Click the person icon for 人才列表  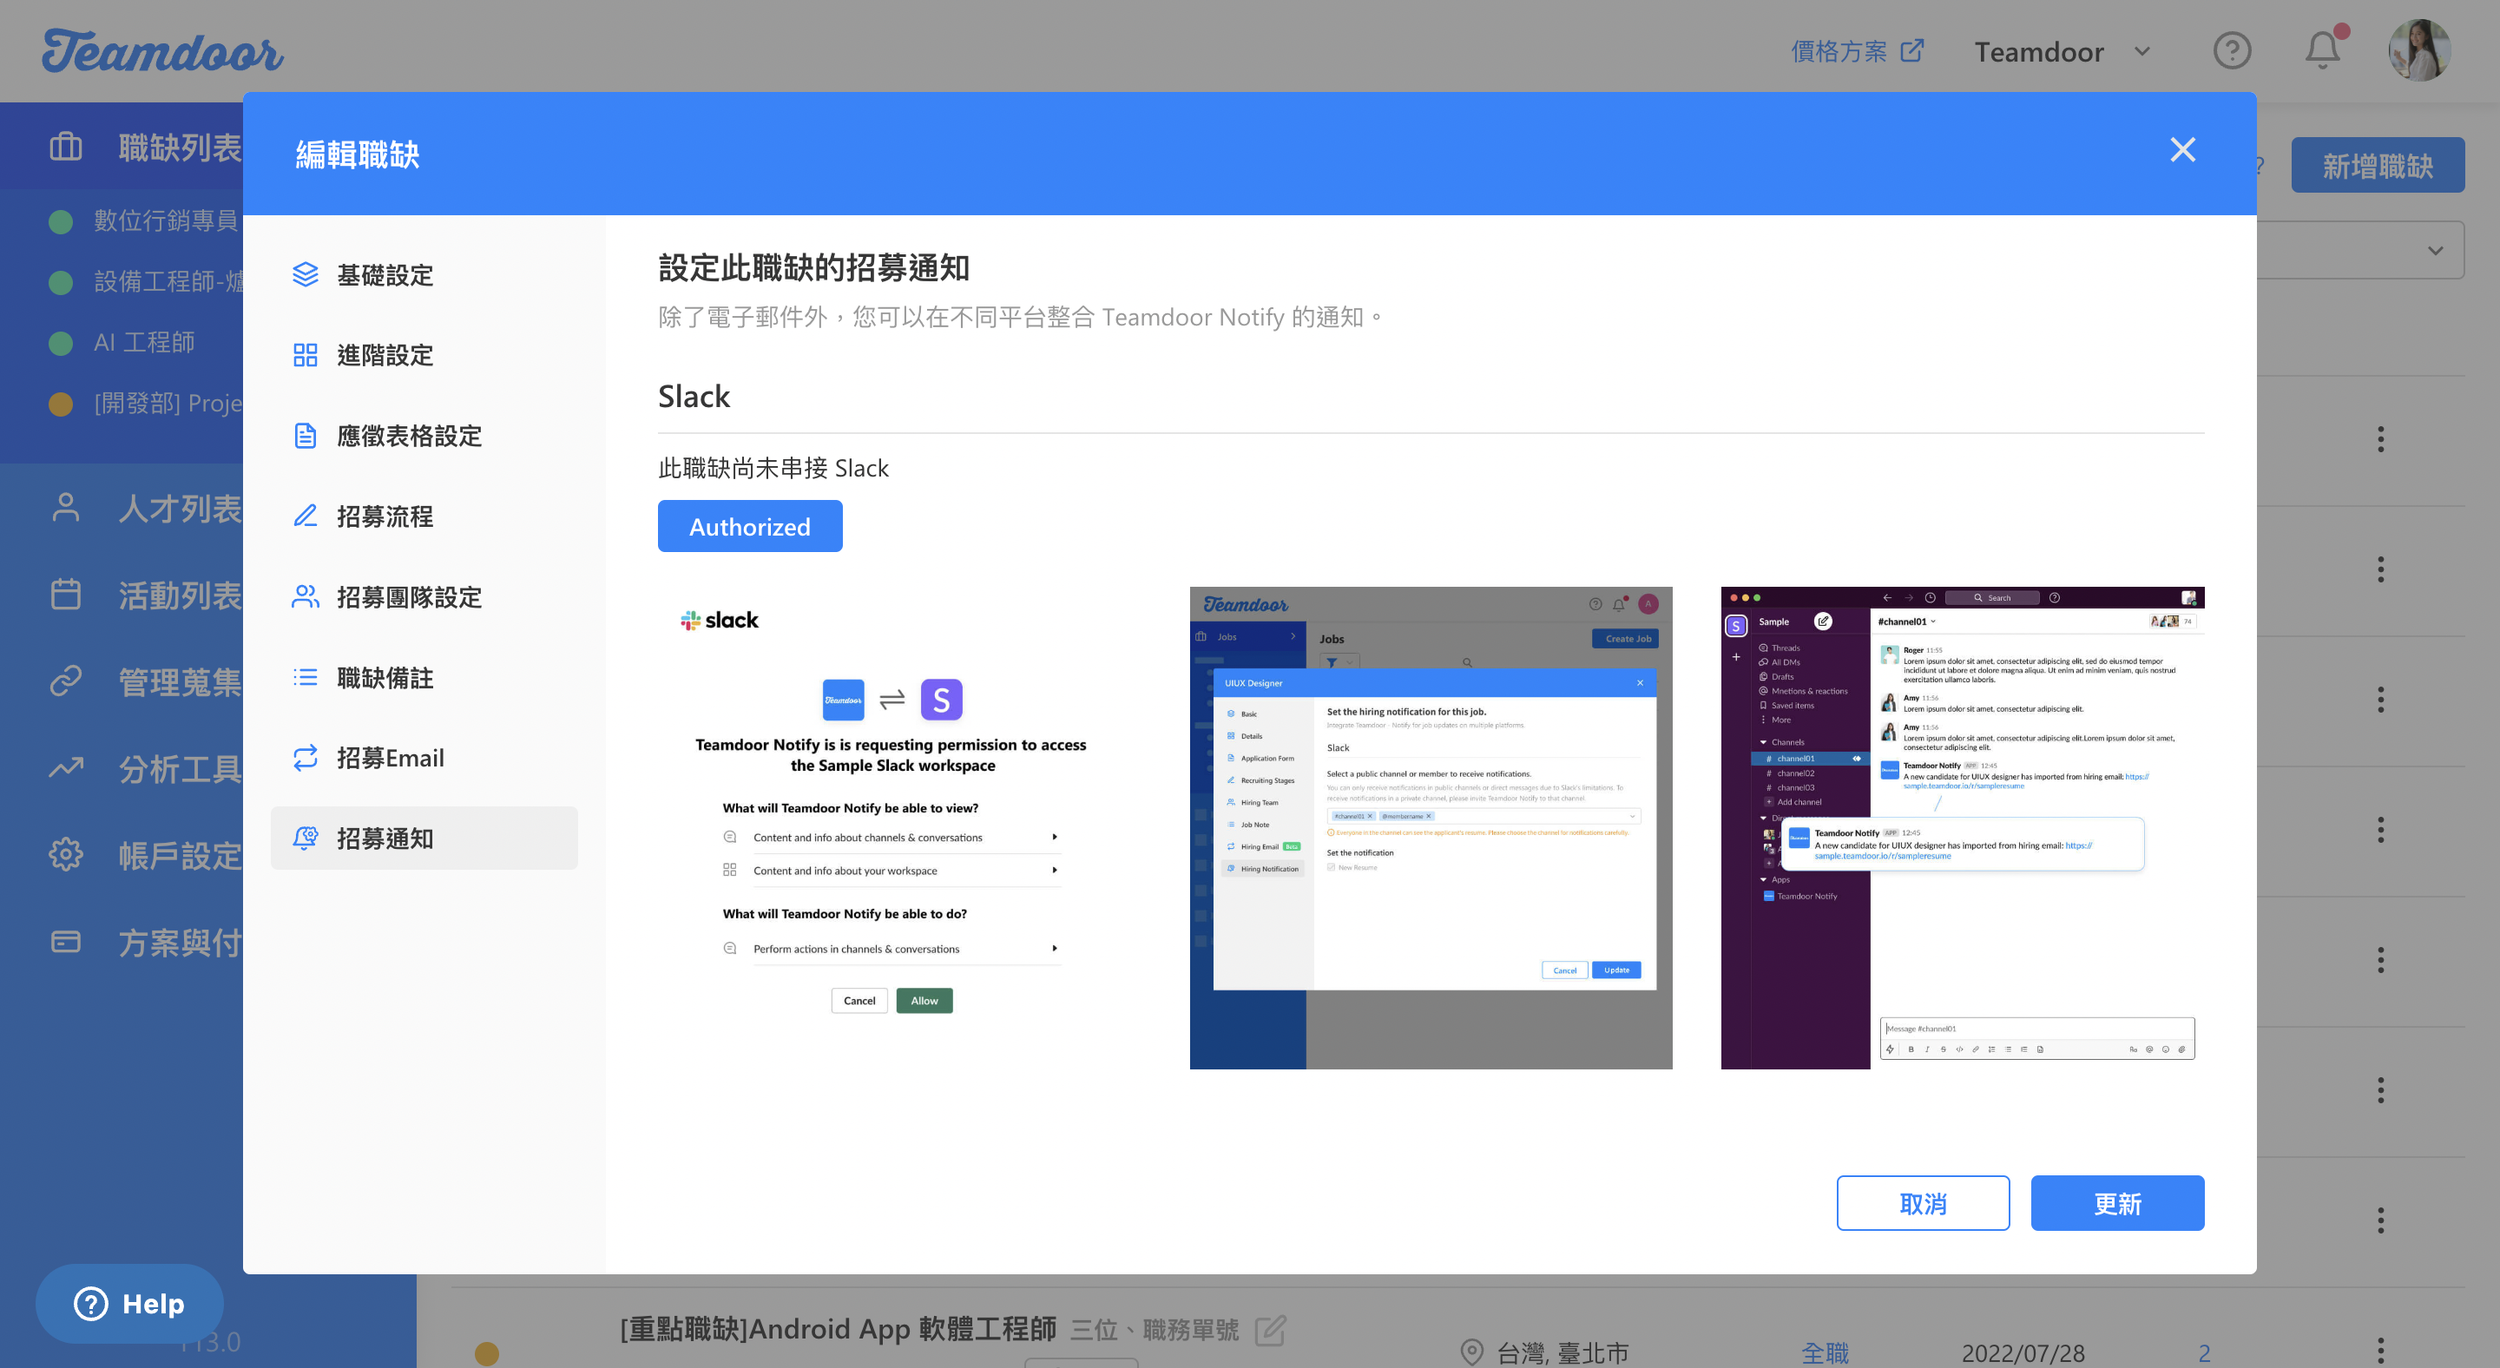(x=66, y=508)
